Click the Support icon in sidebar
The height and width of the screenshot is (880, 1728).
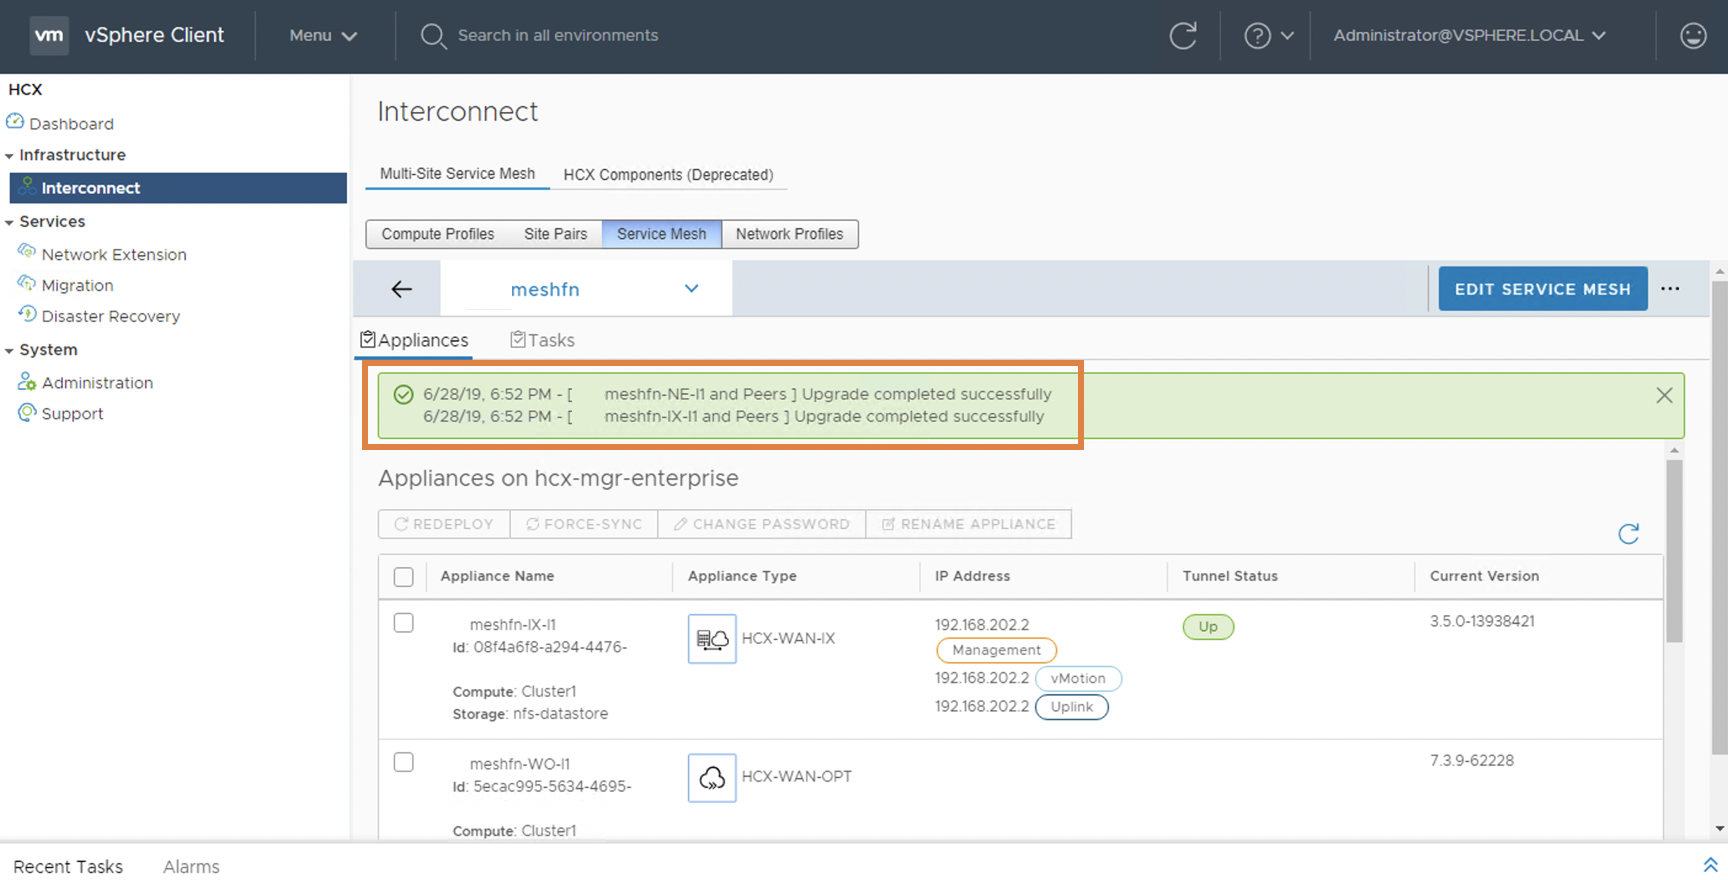pyautogui.click(x=27, y=412)
